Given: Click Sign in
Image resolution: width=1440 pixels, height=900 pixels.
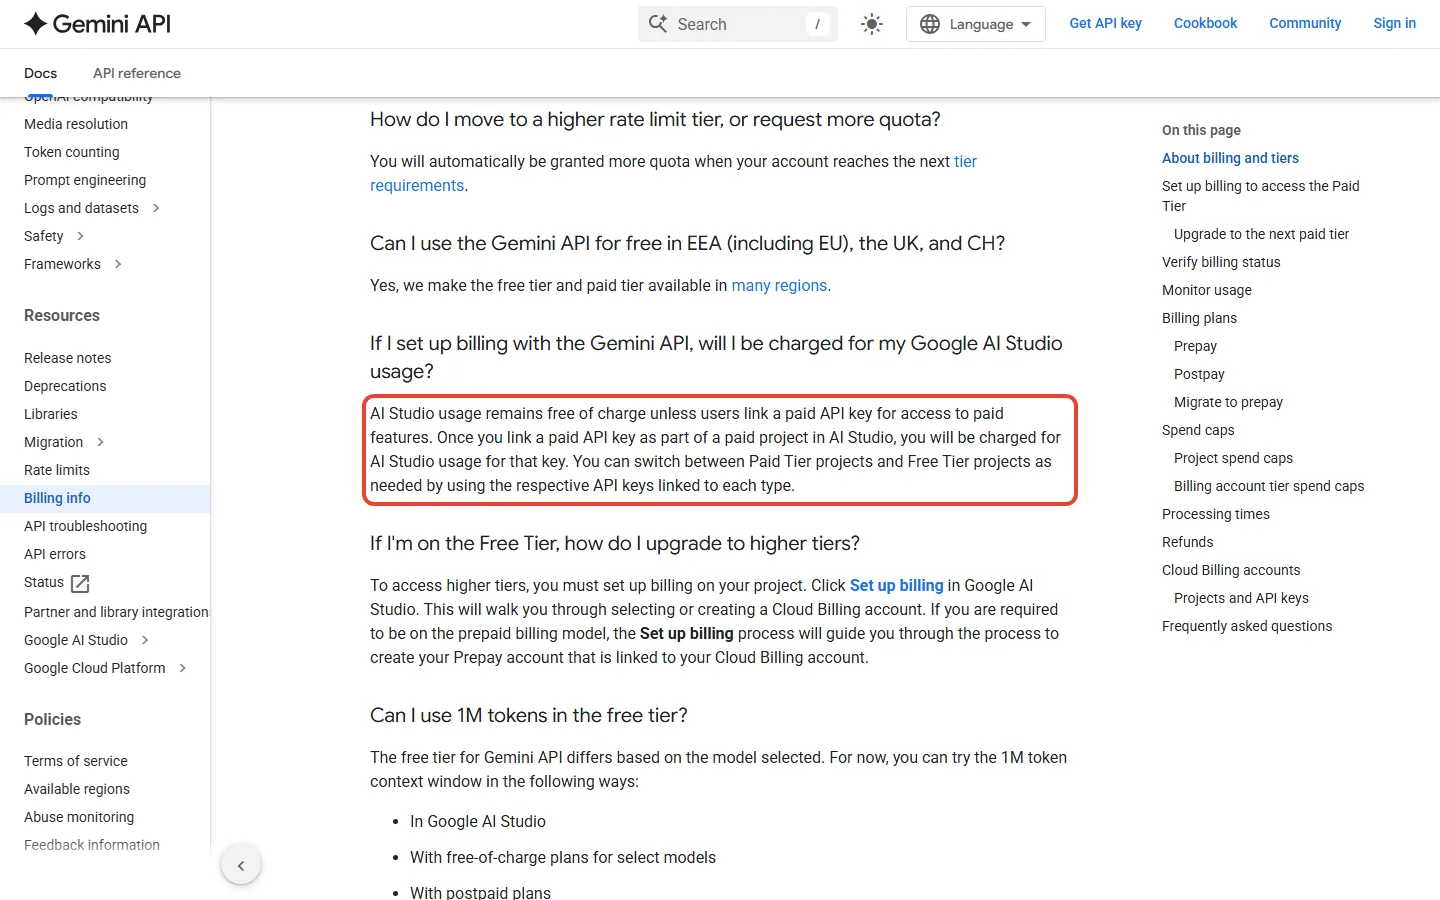Looking at the screenshot, I should pos(1394,23).
